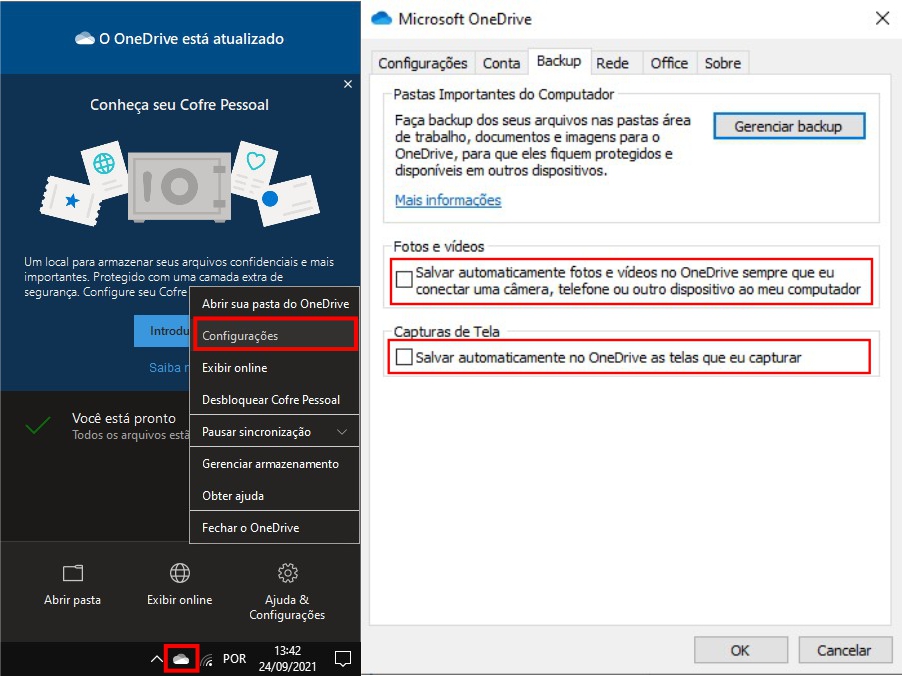Click the safe illustration in the promo

179,185
